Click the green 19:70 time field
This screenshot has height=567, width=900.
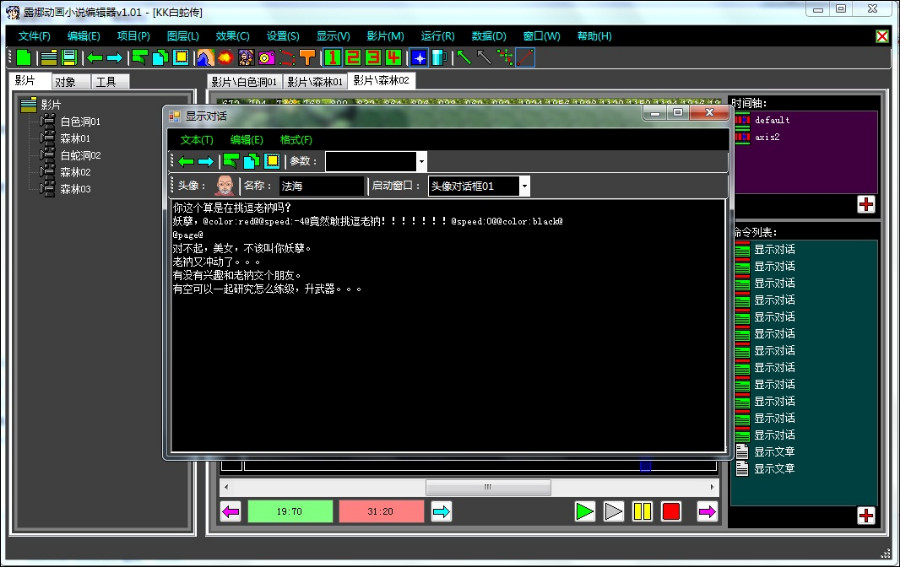coord(290,511)
